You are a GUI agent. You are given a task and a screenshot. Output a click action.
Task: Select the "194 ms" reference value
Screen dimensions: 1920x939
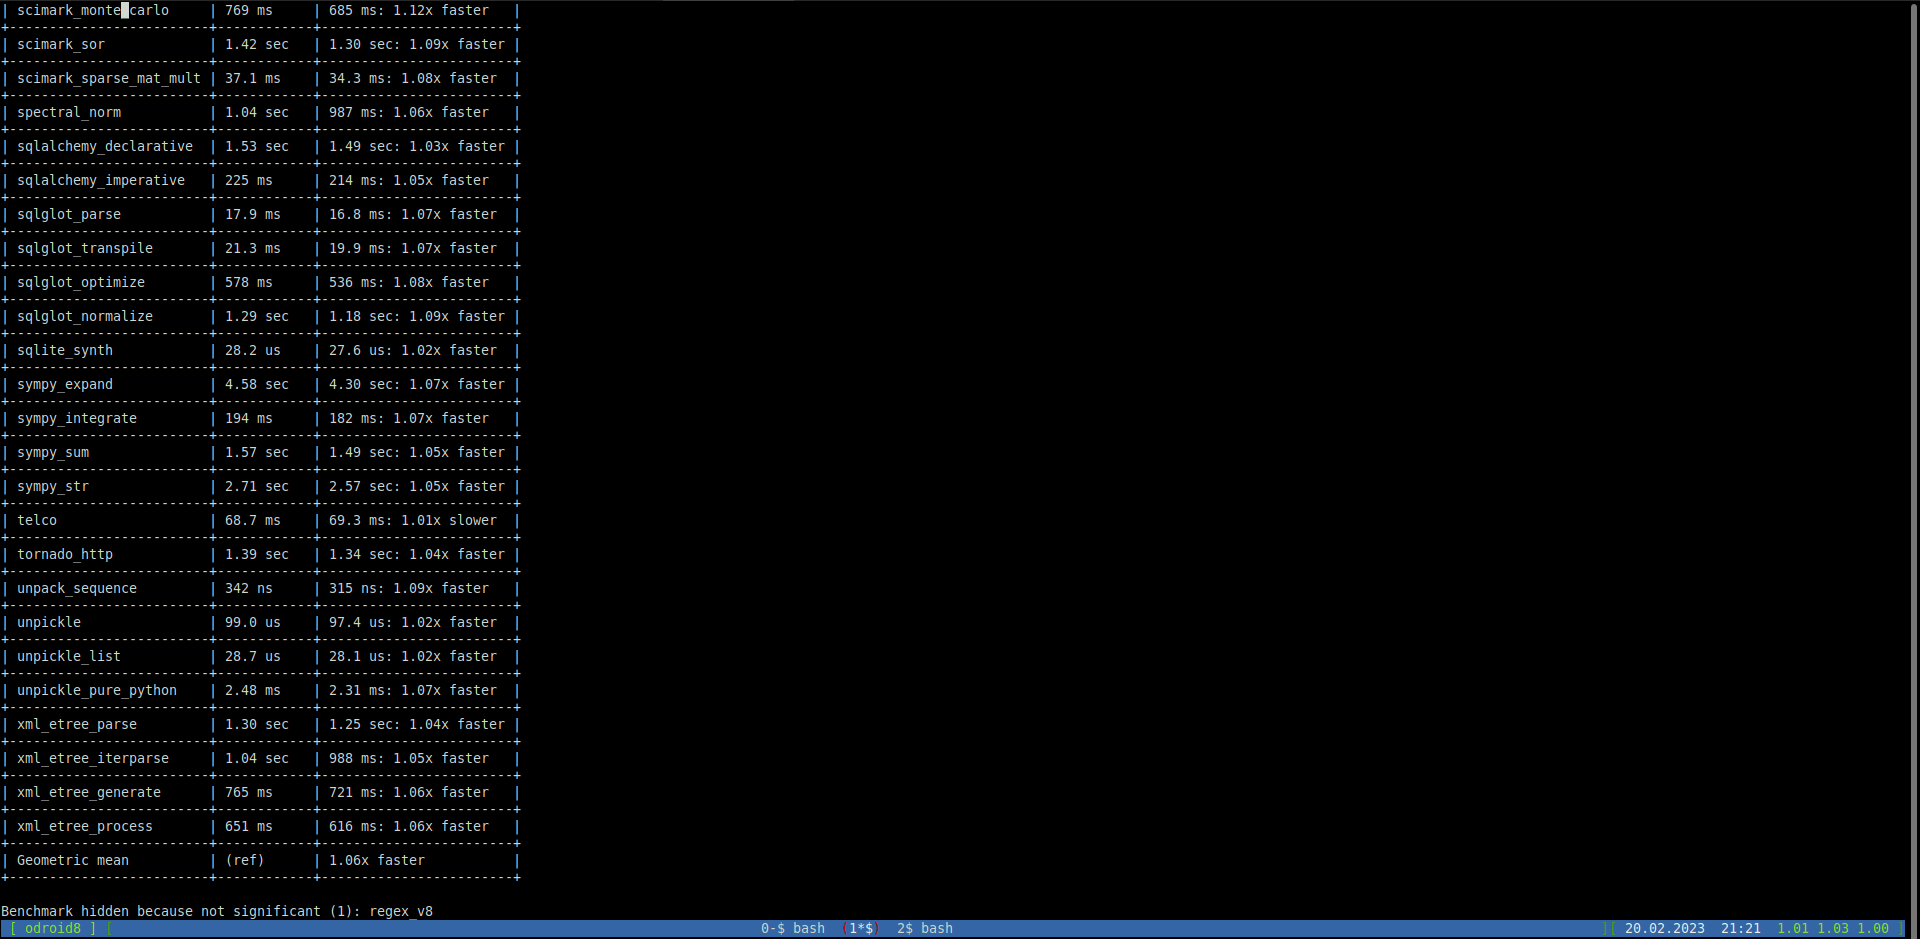(x=249, y=419)
